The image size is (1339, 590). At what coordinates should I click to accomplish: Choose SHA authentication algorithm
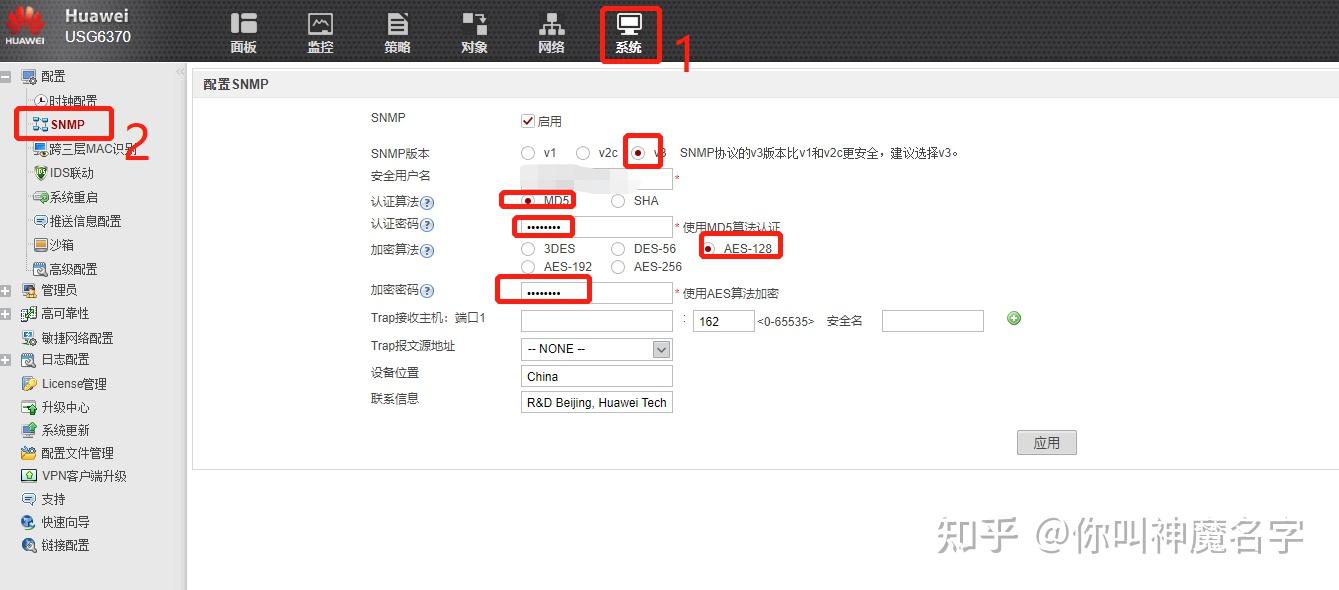point(618,201)
